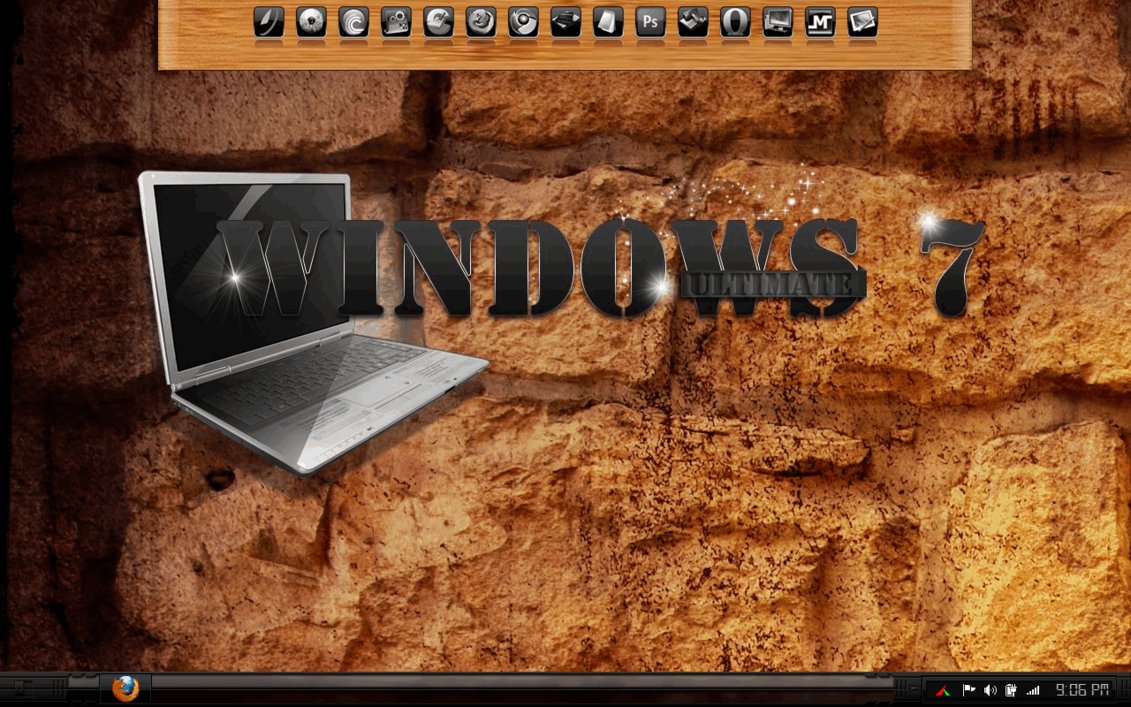1131x707 pixels.
Task: Launch Firefox from the wooden dock
Action: point(480,22)
